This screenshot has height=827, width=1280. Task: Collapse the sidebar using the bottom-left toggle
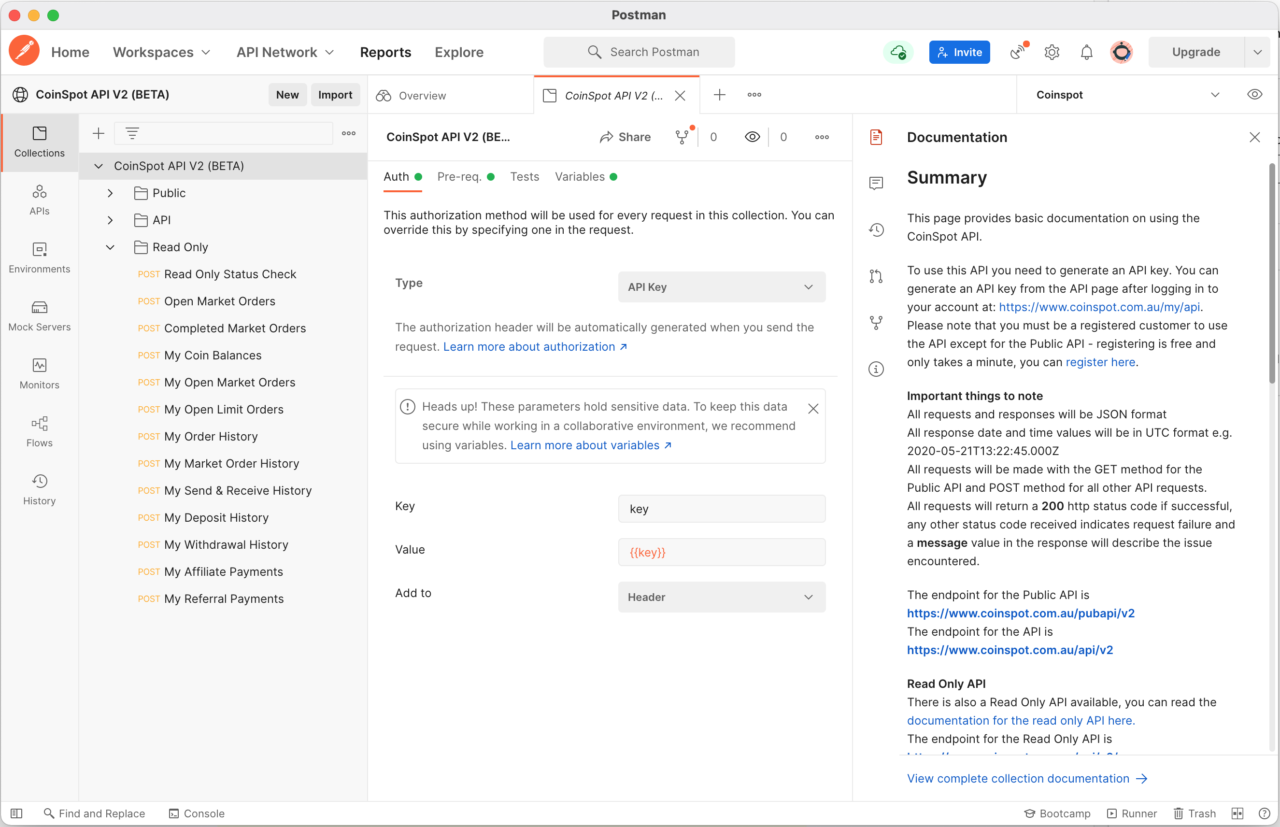pyautogui.click(x=16, y=813)
